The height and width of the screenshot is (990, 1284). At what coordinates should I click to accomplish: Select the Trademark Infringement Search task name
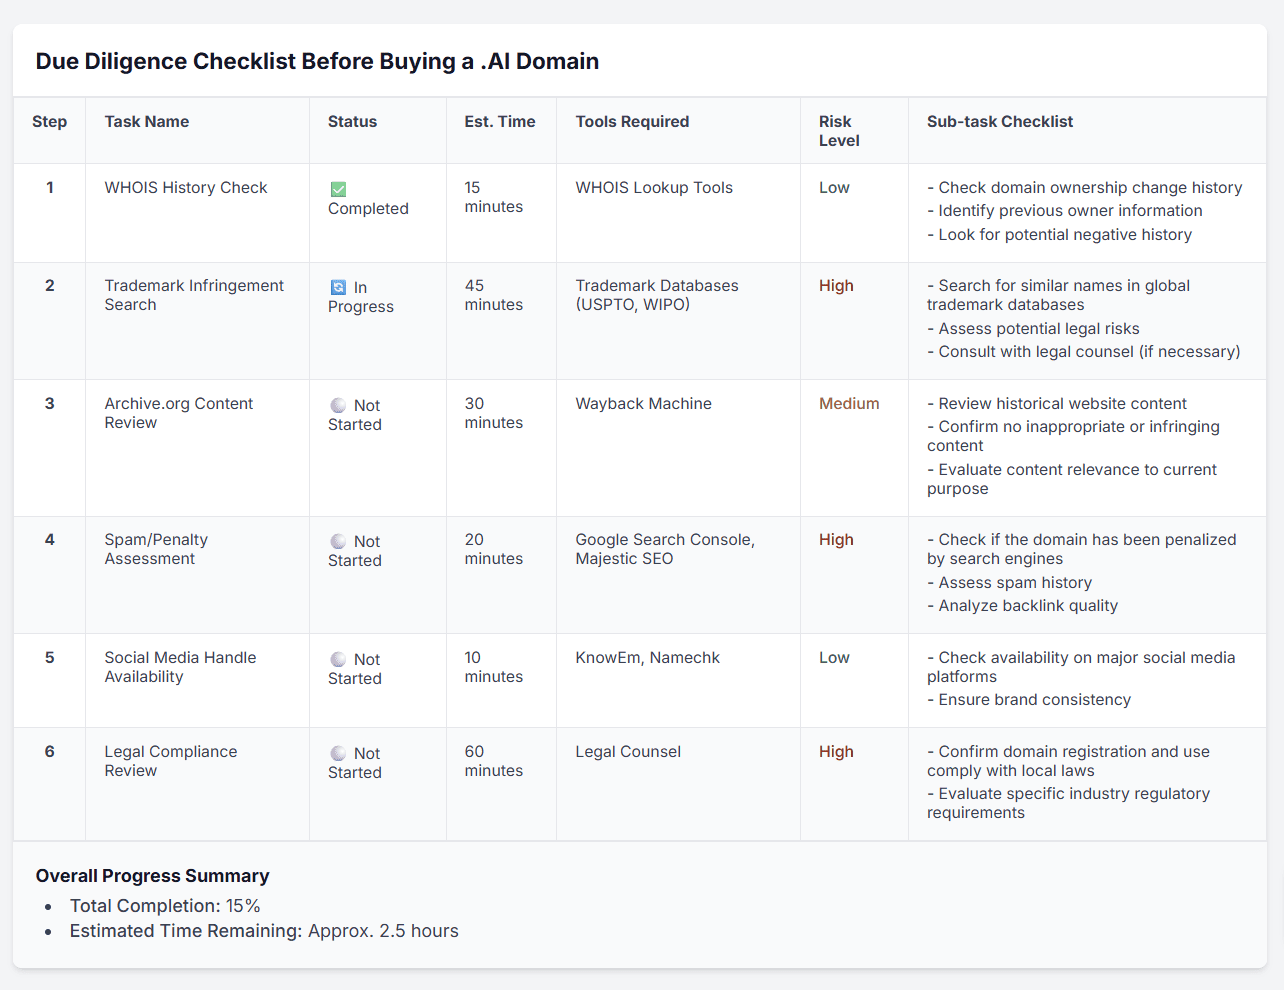tap(194, 295)
